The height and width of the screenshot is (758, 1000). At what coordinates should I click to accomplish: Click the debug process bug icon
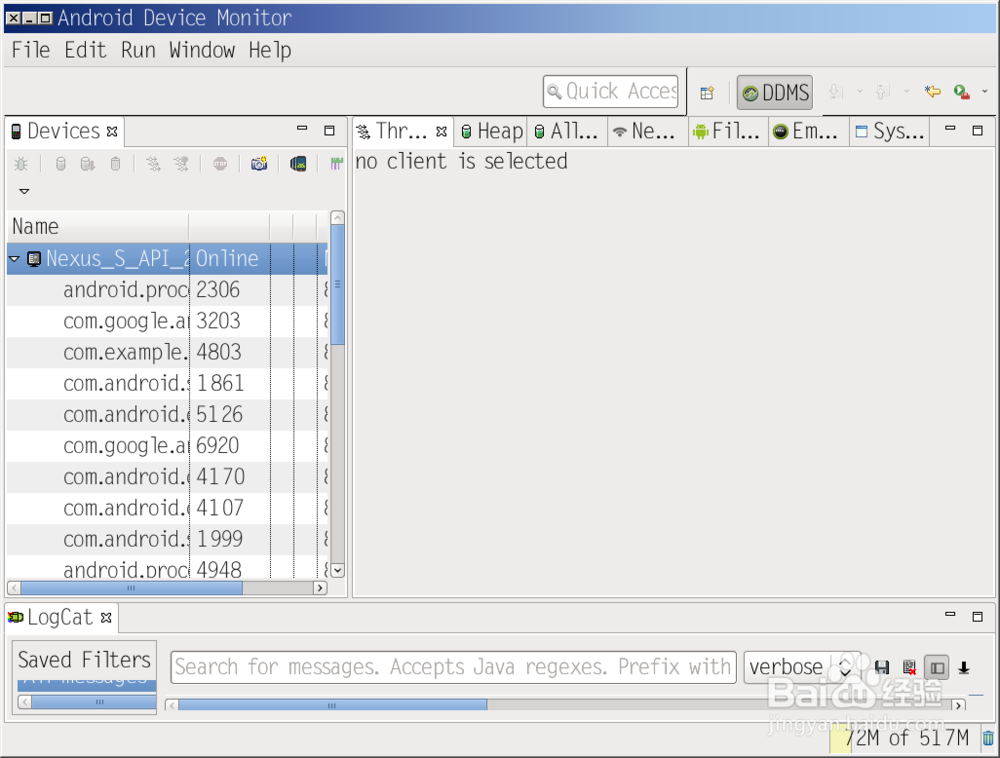[21, 164]
